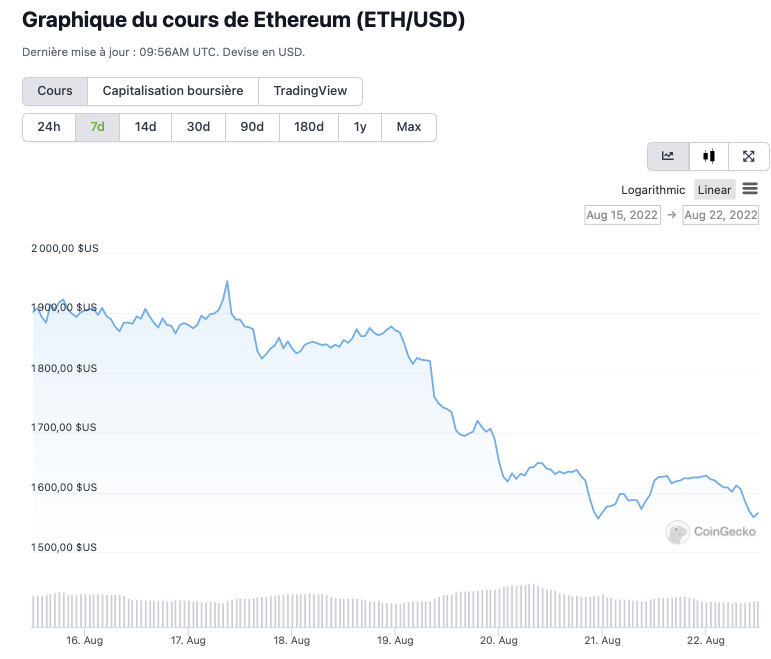Enable Logarithmic scale
Image resolution: width=771 pixels, height=659 pixels.
[x=653, y=190]
